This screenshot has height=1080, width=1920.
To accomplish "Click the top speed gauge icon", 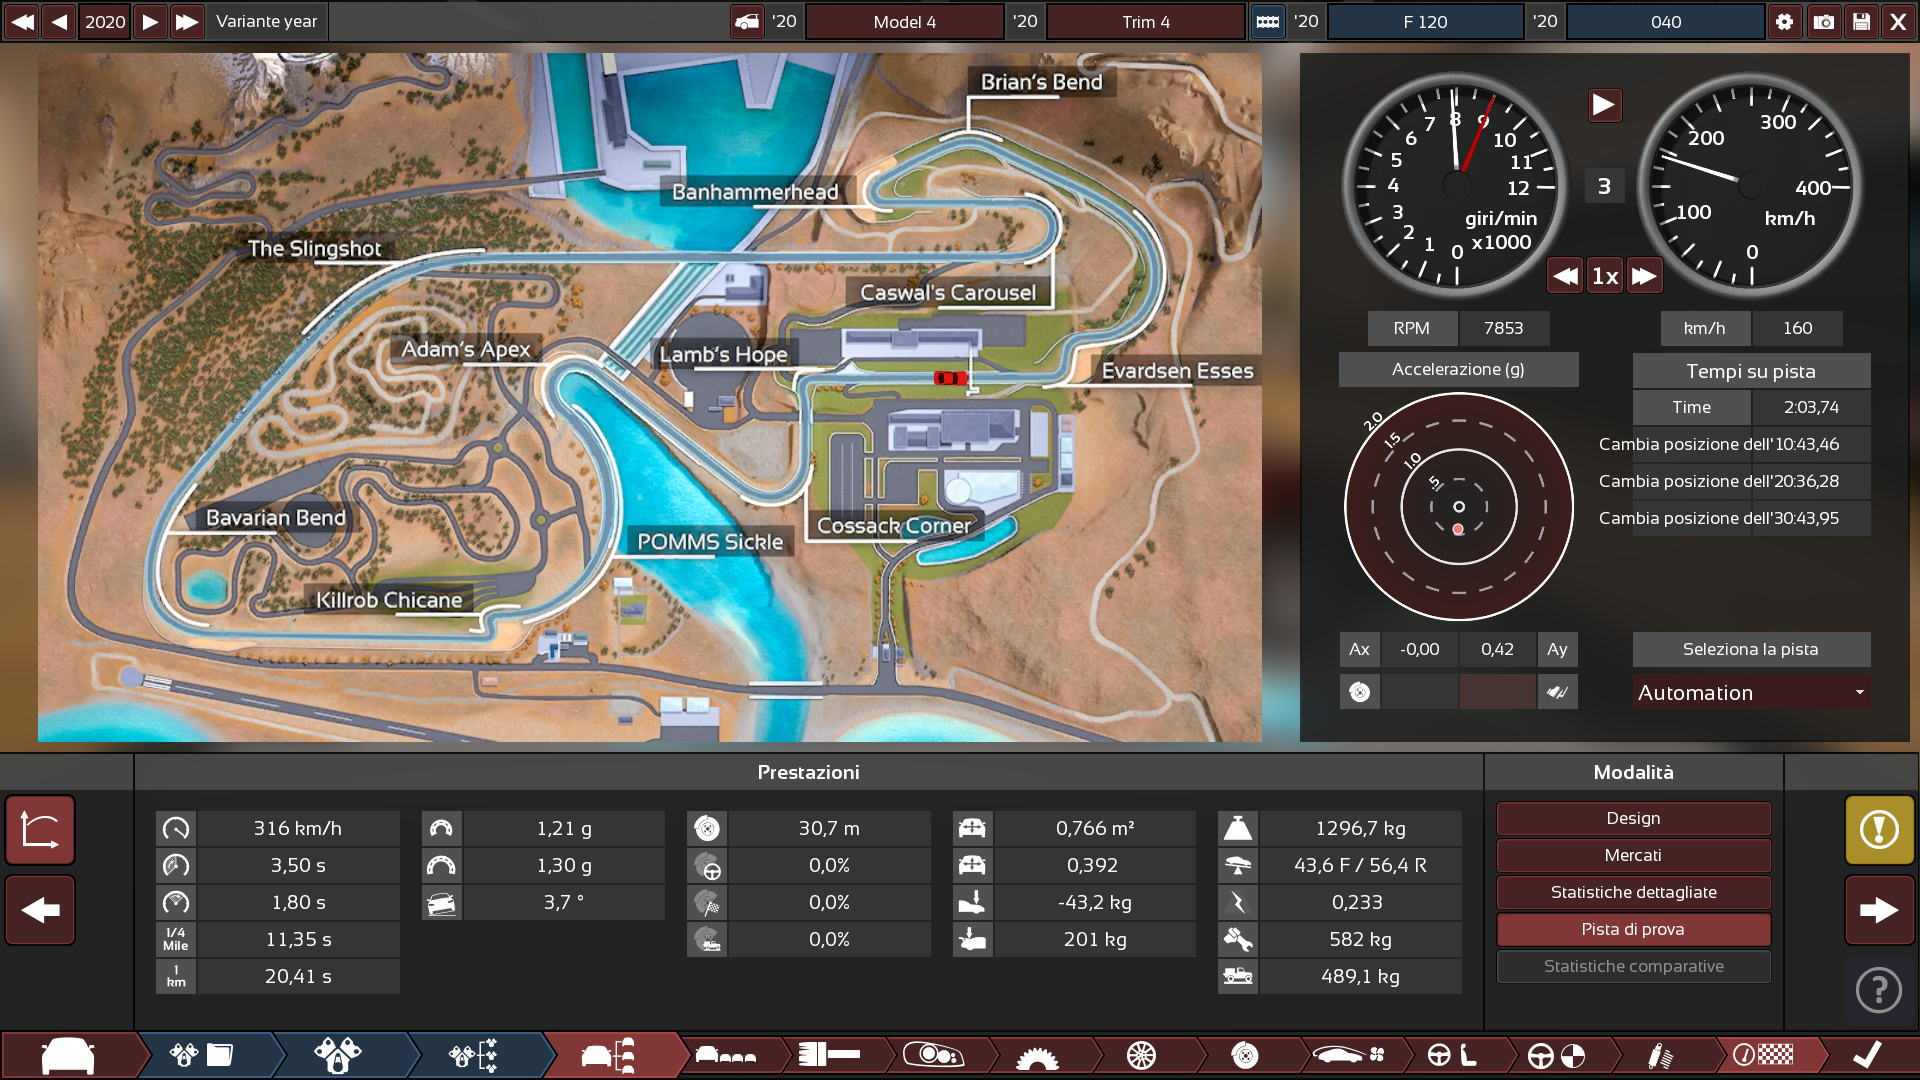I will 176,828.
